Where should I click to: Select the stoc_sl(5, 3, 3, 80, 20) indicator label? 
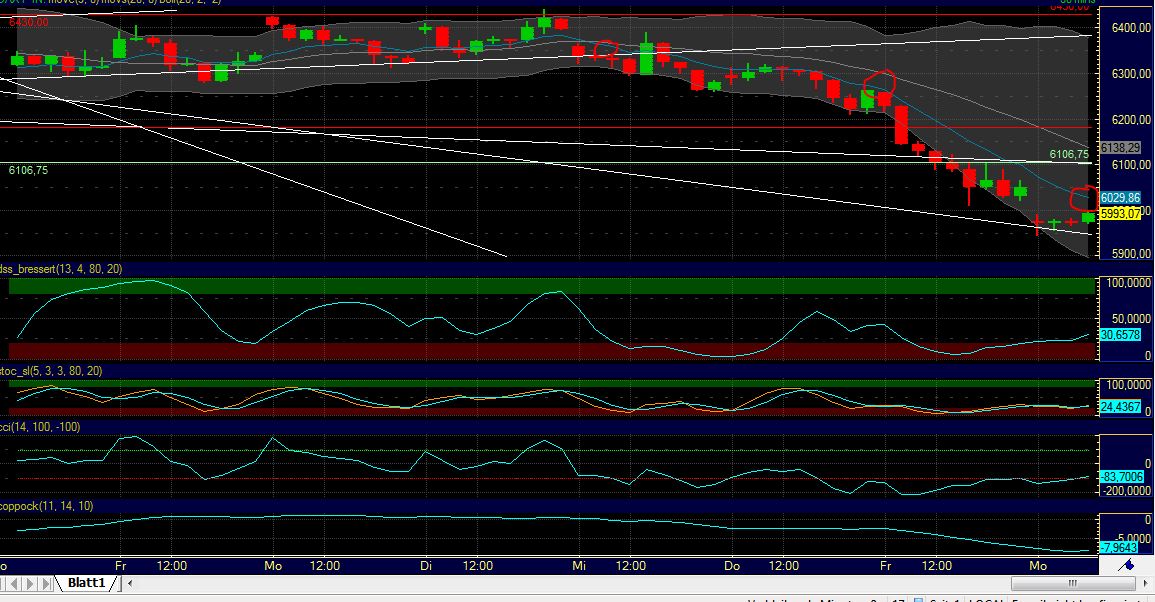[x=50, y=371]
